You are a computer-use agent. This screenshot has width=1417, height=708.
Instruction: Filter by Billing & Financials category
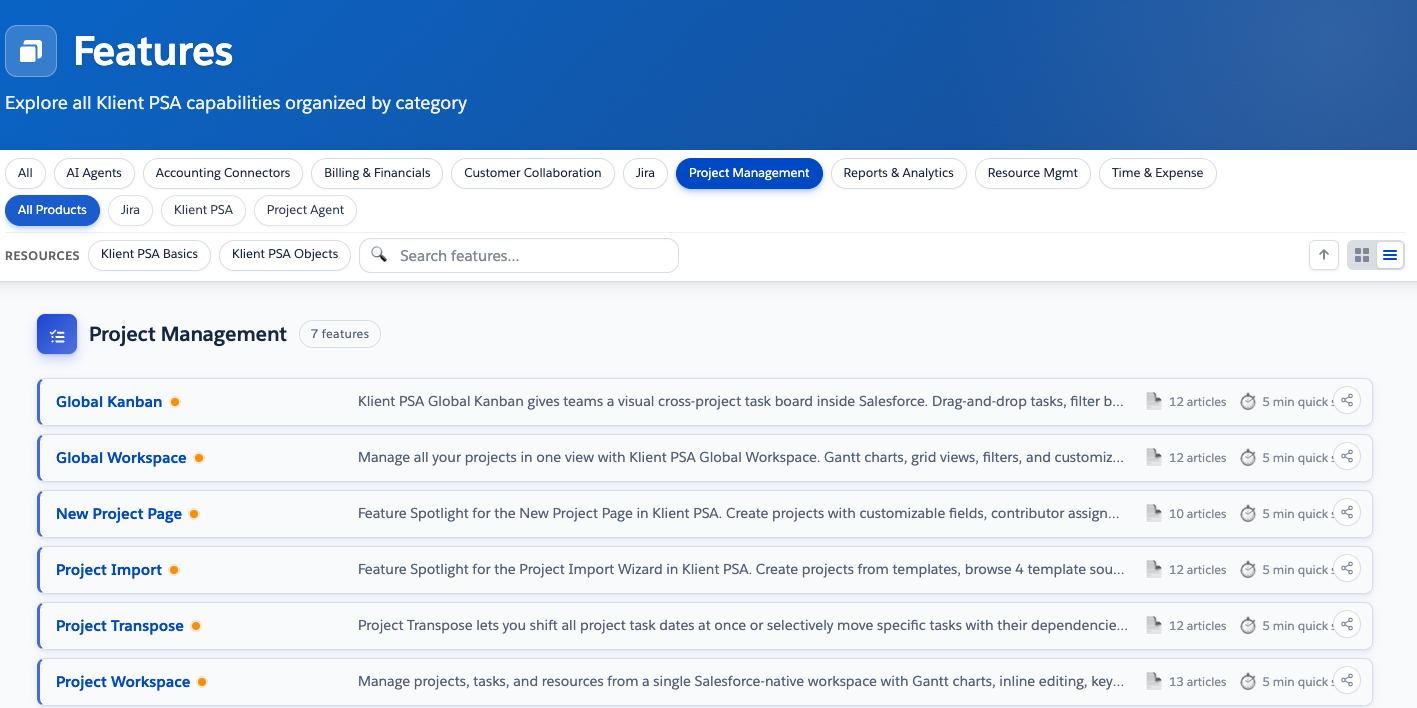(x=377, y=173)
